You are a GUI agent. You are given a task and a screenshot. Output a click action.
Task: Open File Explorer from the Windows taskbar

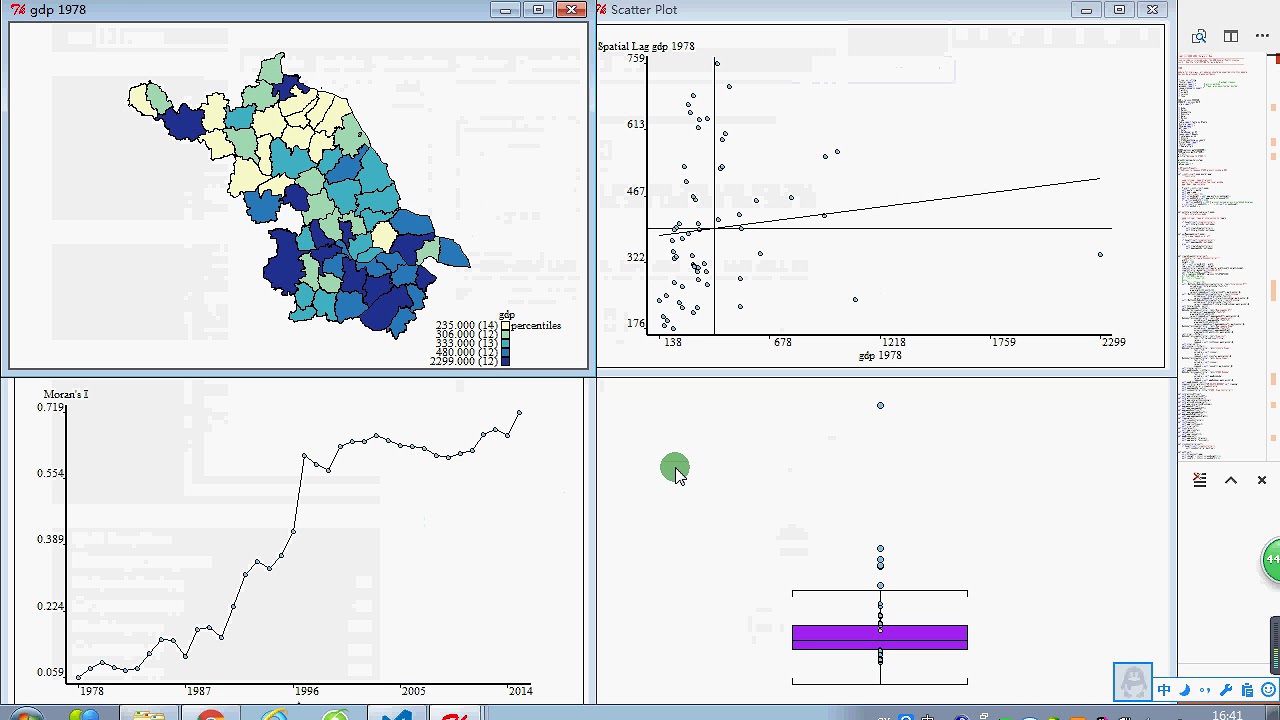point(148,715)
